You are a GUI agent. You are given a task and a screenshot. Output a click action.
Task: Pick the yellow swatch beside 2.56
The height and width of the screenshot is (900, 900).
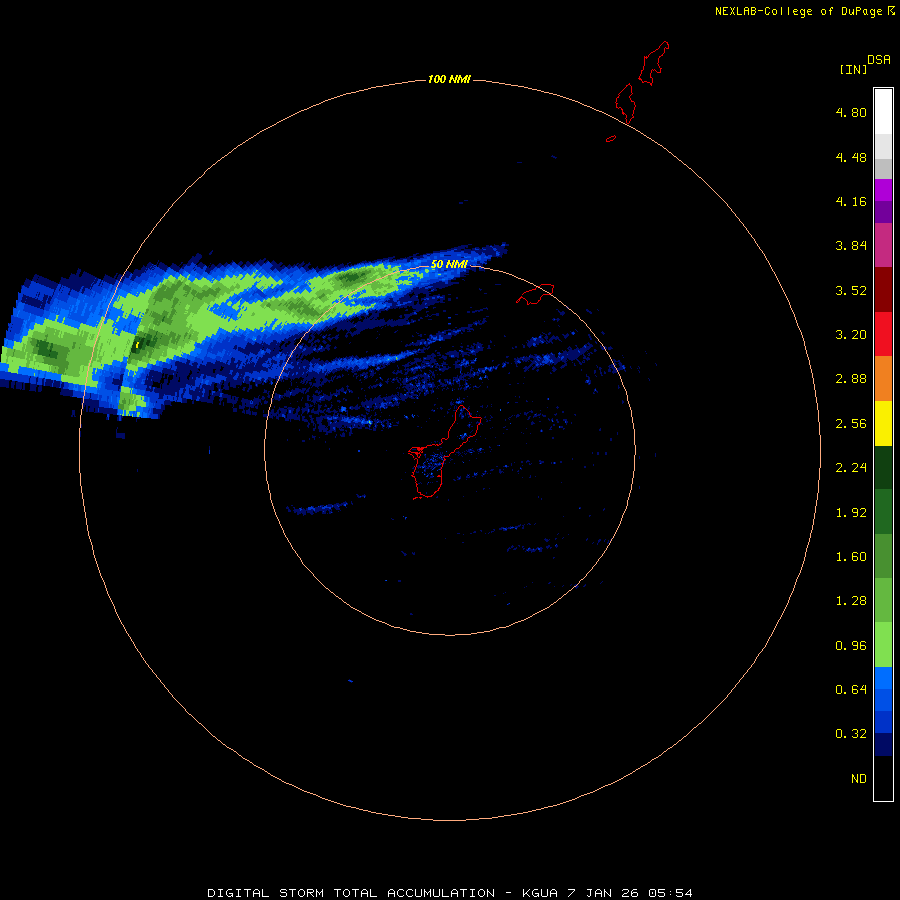tap(883, 424)
